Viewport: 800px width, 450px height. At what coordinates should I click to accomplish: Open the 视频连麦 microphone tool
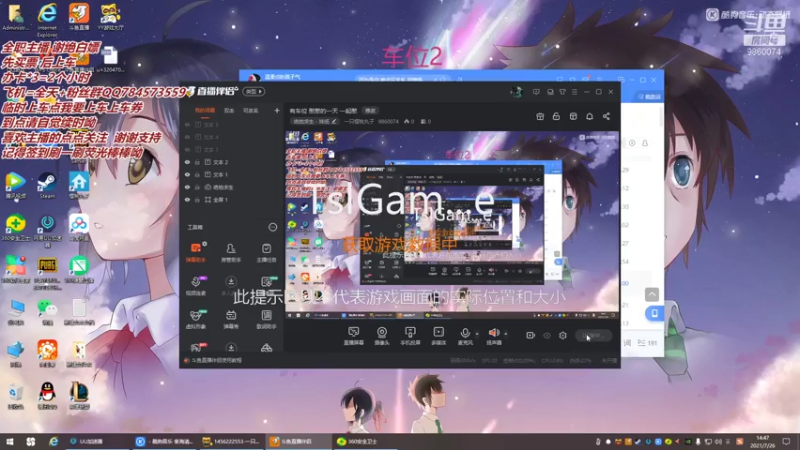tap(196, 286)
